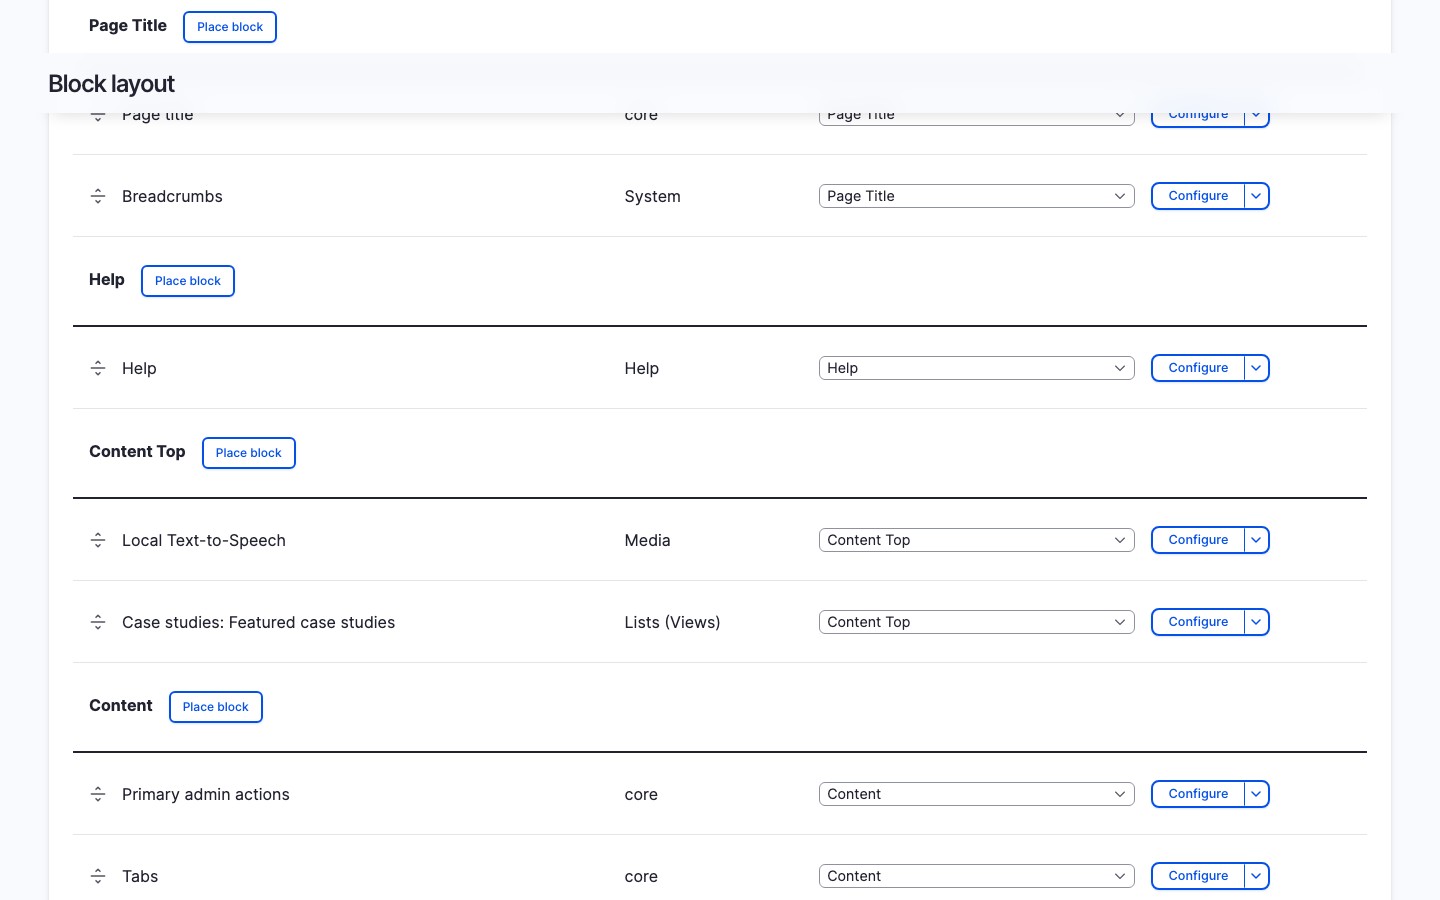Open region dropdown for Local Text-to-Speech

(976, 540)
